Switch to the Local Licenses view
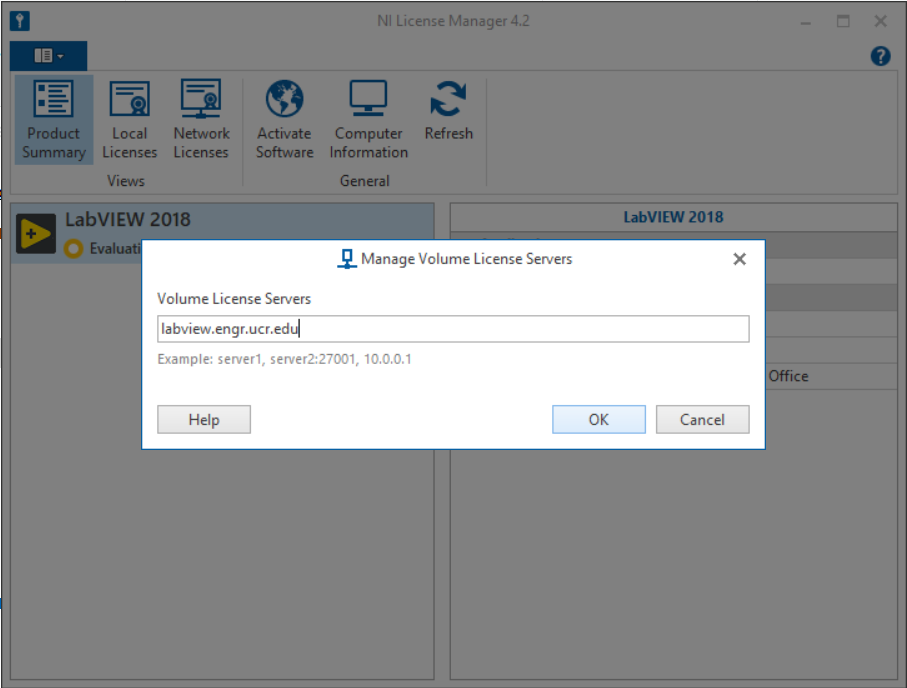Viewport: 907px width, 688px height. click(x=129, y=120)
